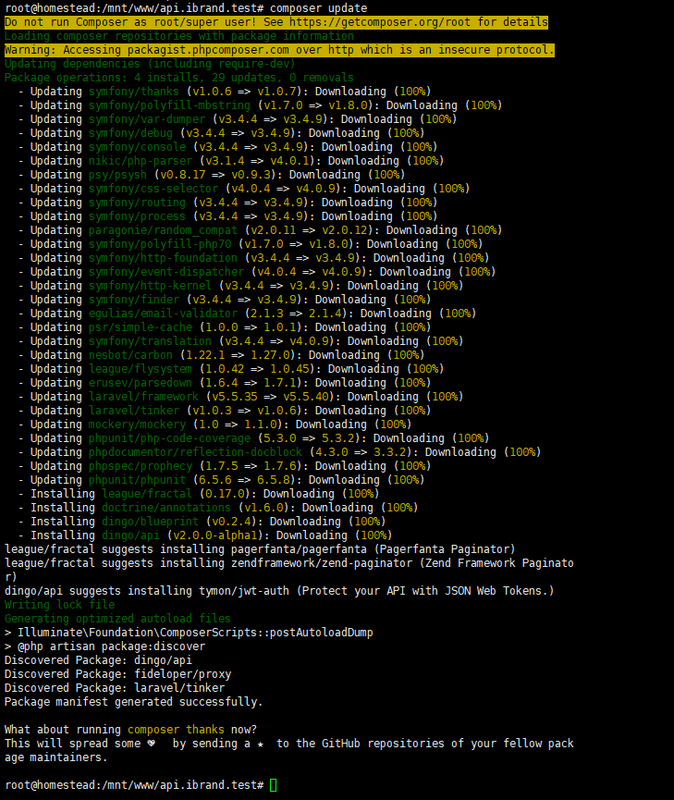
Task: Click 'dingo/api' in the Installing line
Action: [131, 535]
